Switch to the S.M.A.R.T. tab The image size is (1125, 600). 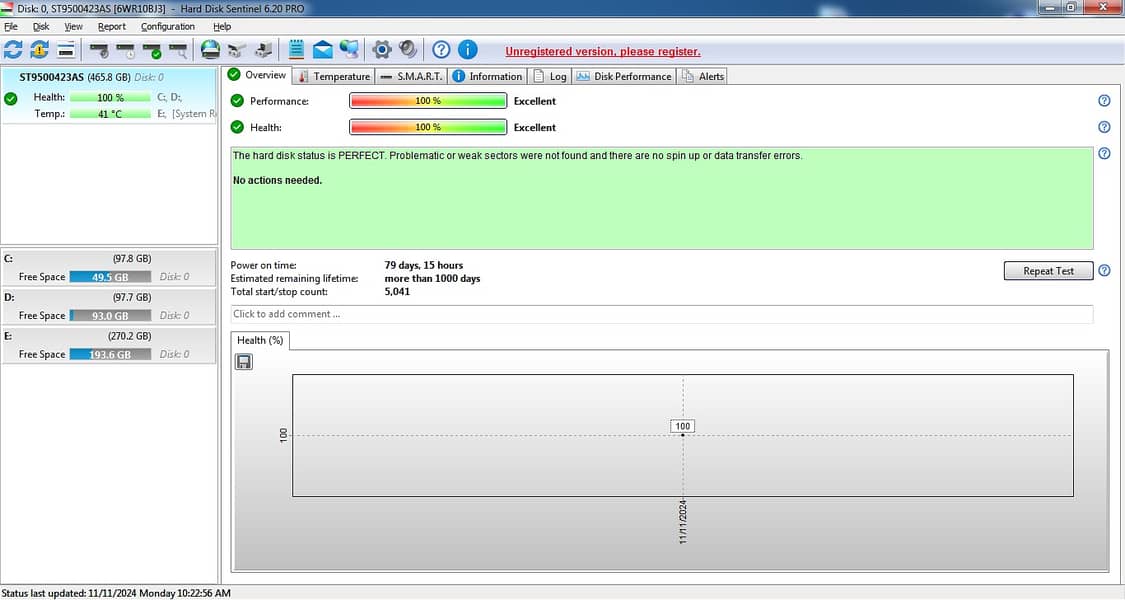tap(411, 76)
